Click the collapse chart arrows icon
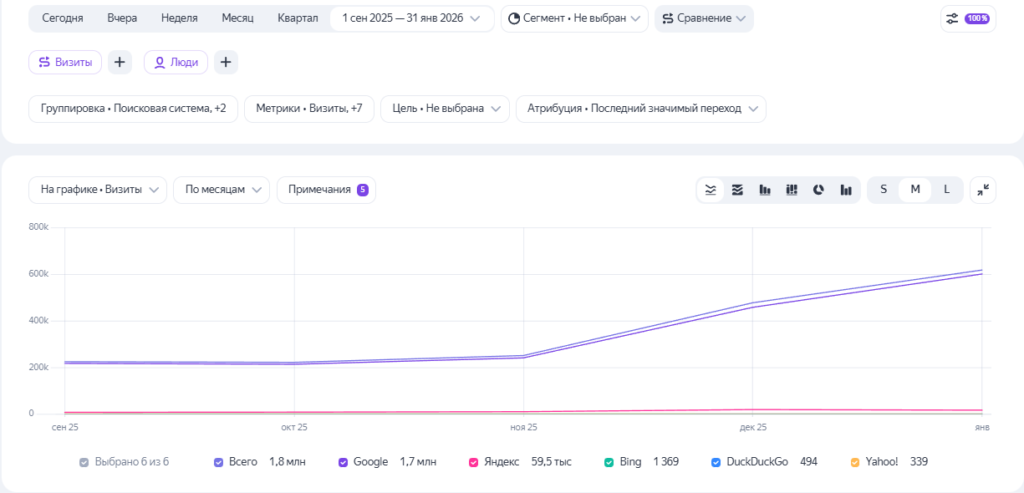Viewport: 1024px width, 493px height. point(983,190)
